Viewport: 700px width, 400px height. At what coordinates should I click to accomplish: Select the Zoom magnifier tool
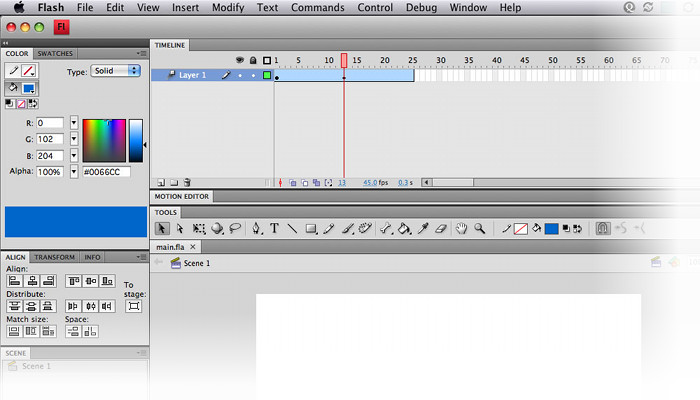point(480,229)
